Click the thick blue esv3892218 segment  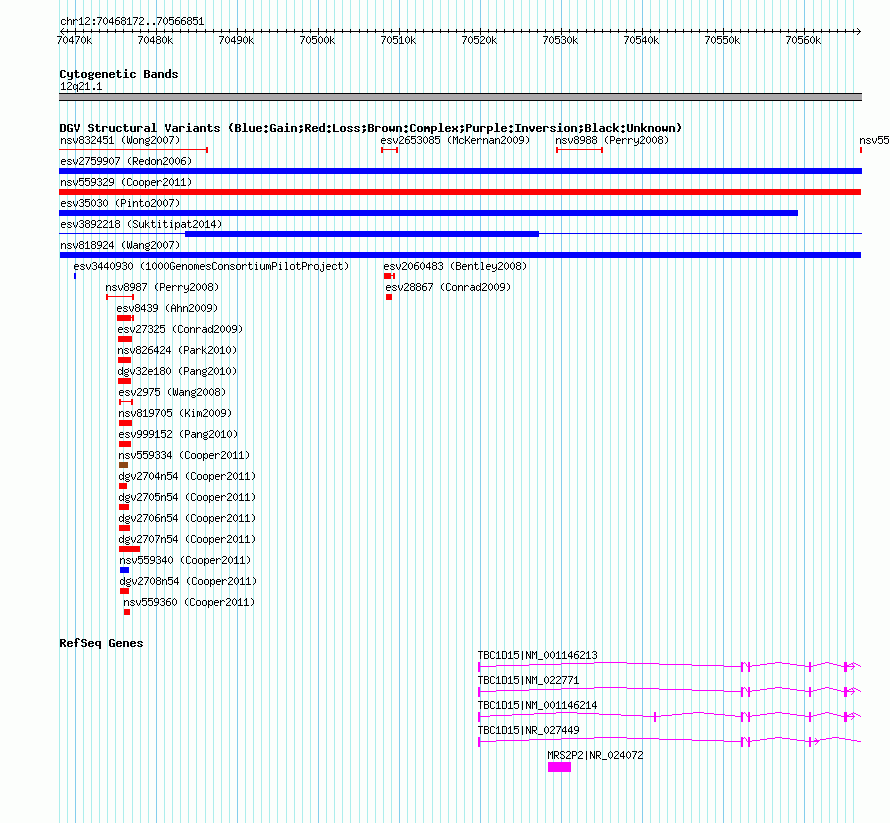(362, 234)
